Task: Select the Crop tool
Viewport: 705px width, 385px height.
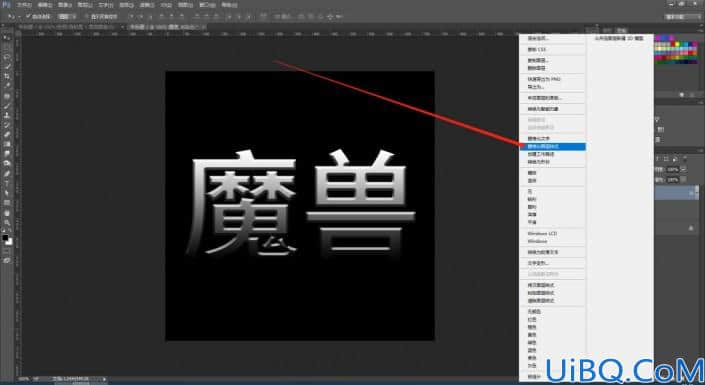Action: pyautogui.click(x=7, y=76)
